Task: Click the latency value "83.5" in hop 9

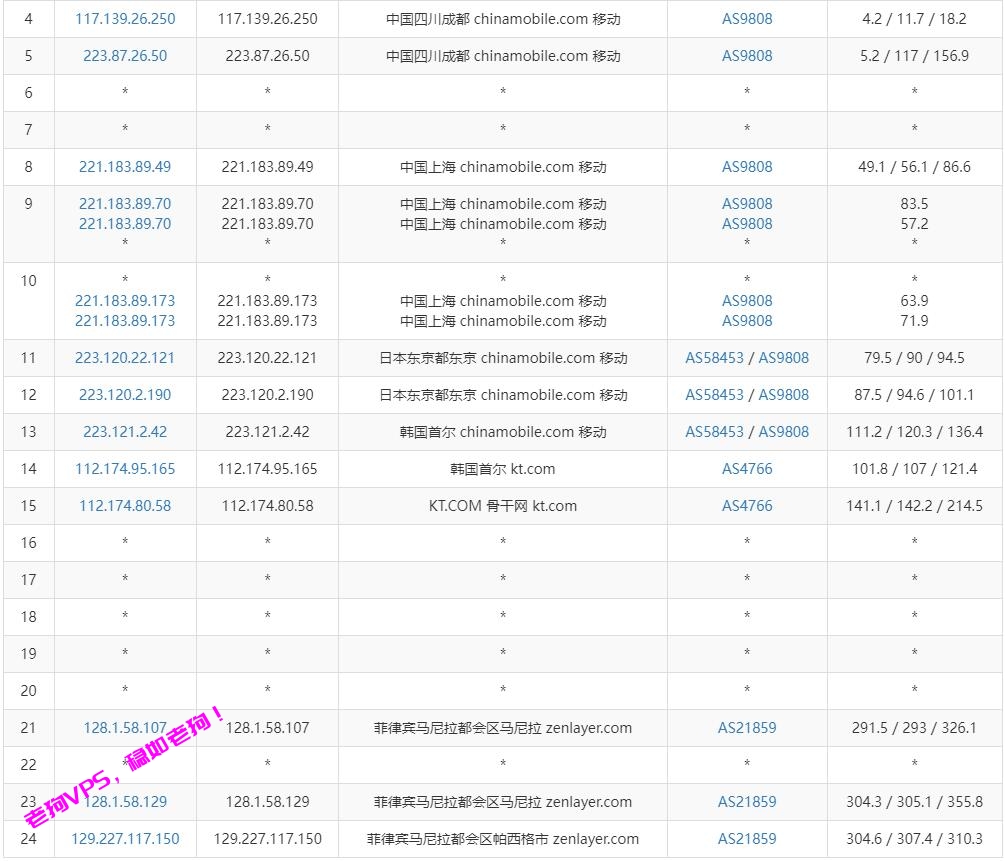Action: click(915, 204)
